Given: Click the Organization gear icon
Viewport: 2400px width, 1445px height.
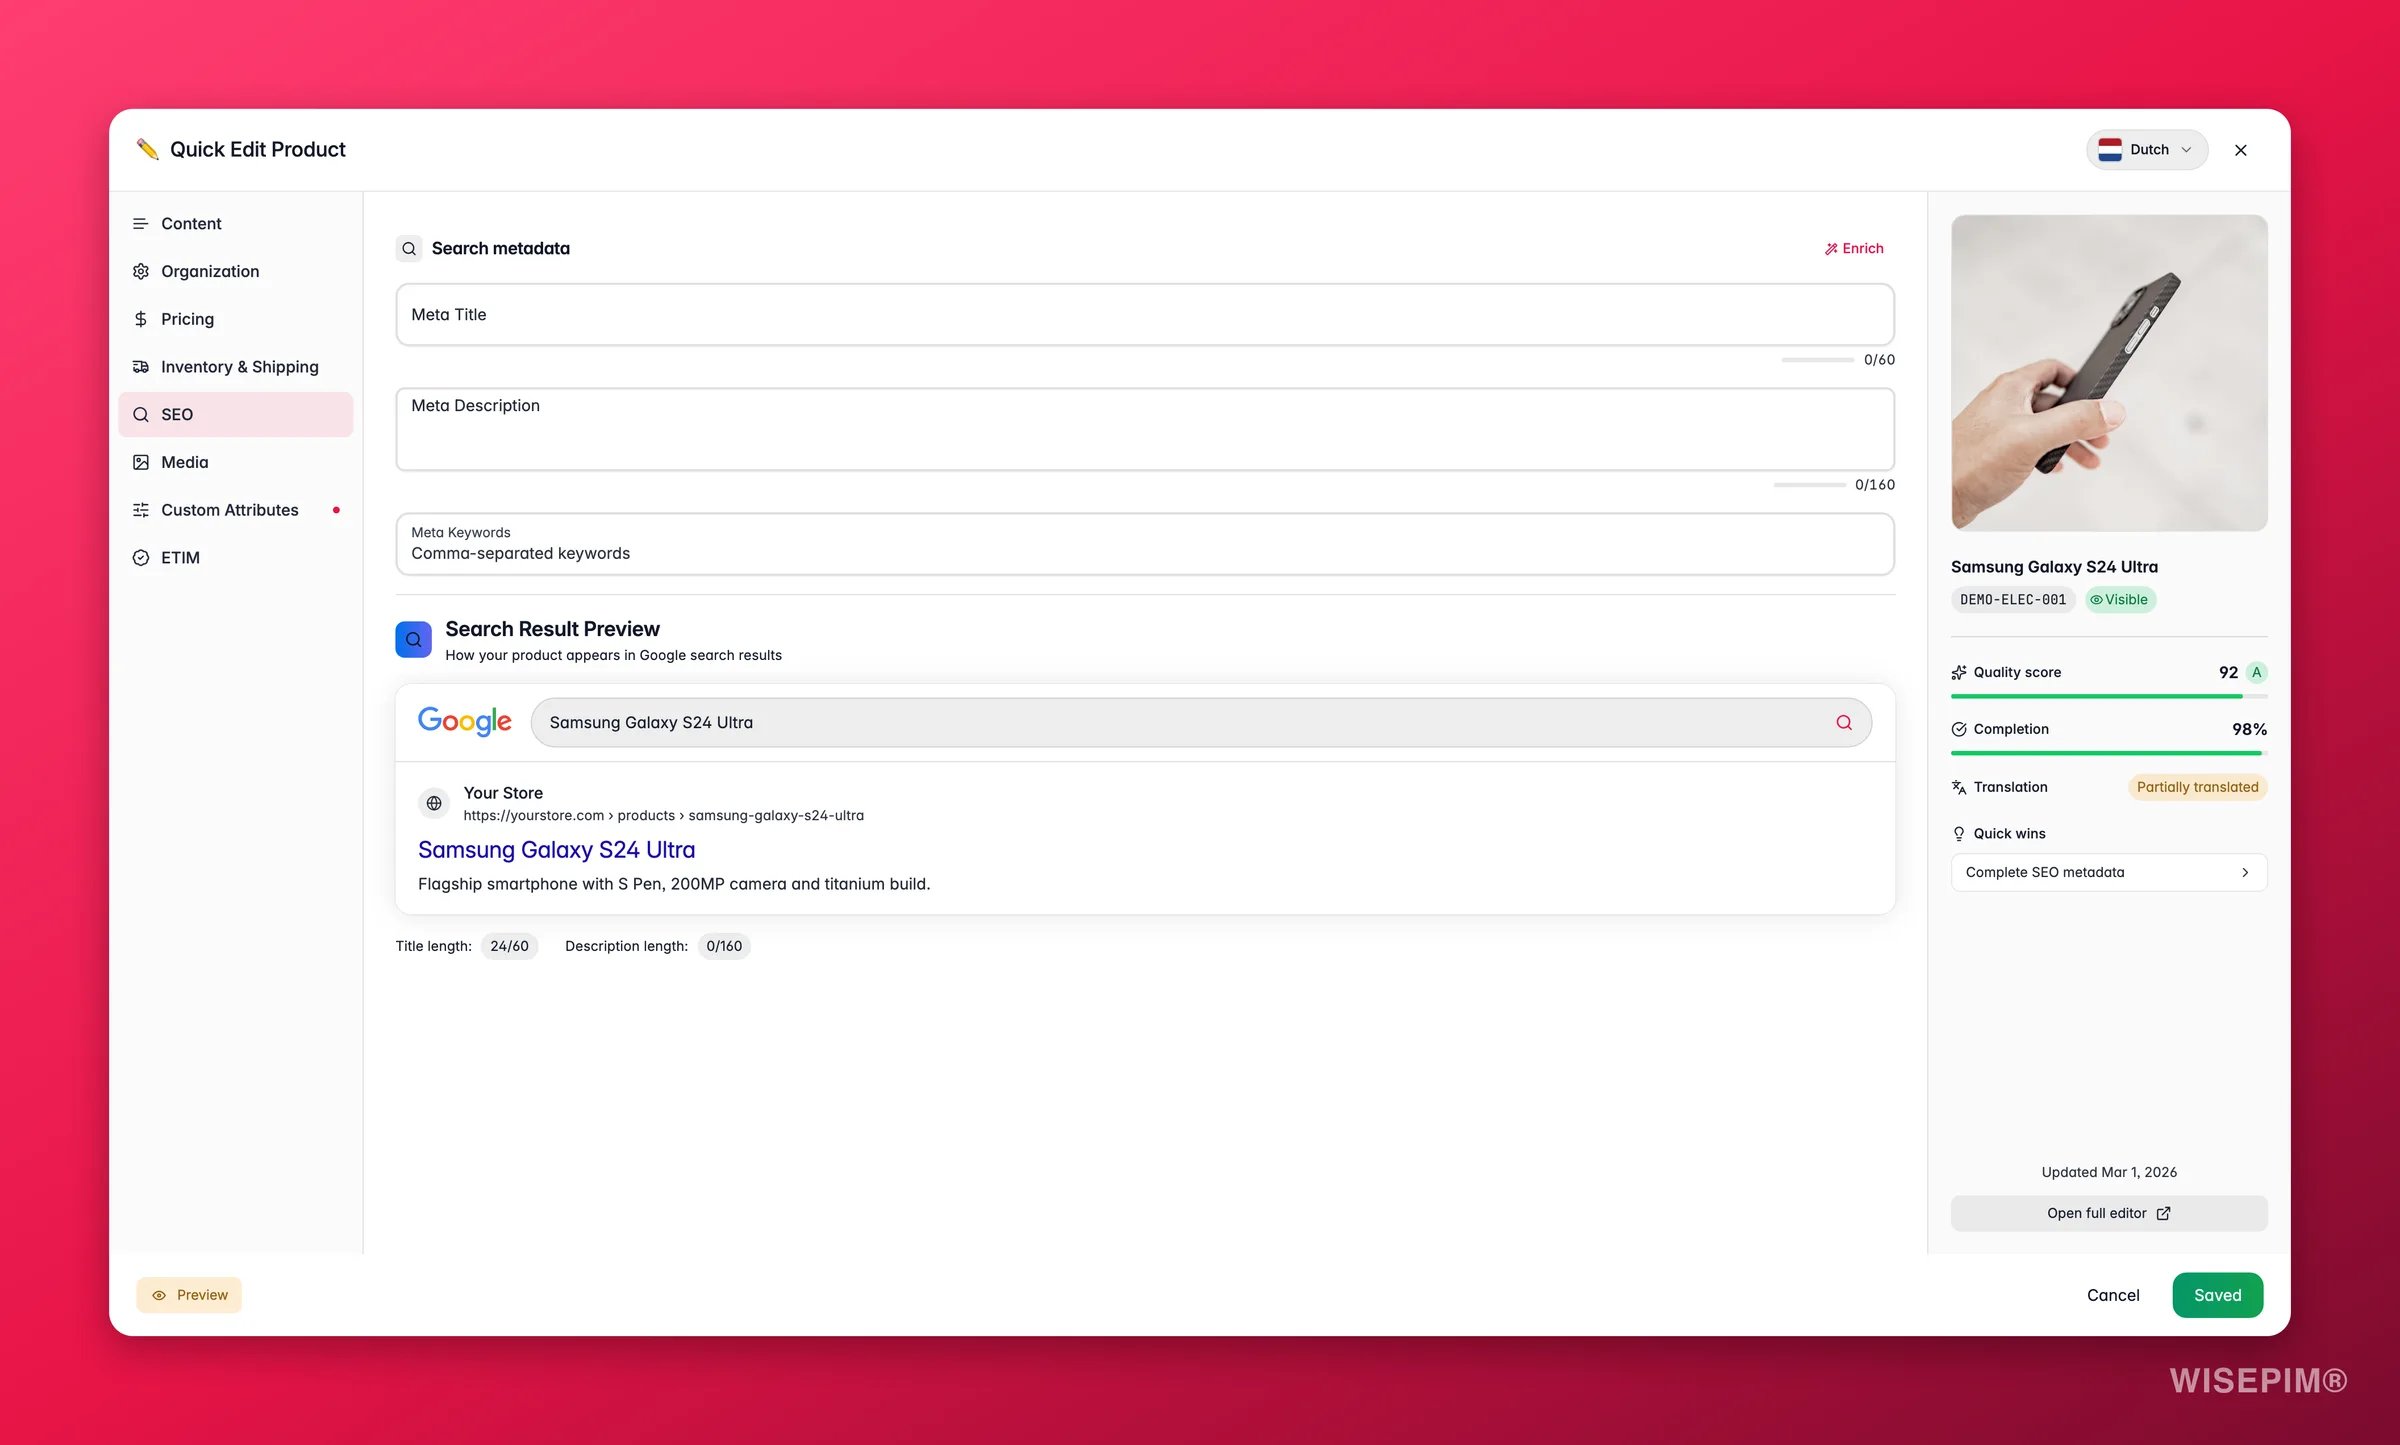Looking at the screenshot, I should (x=141, y=271).
